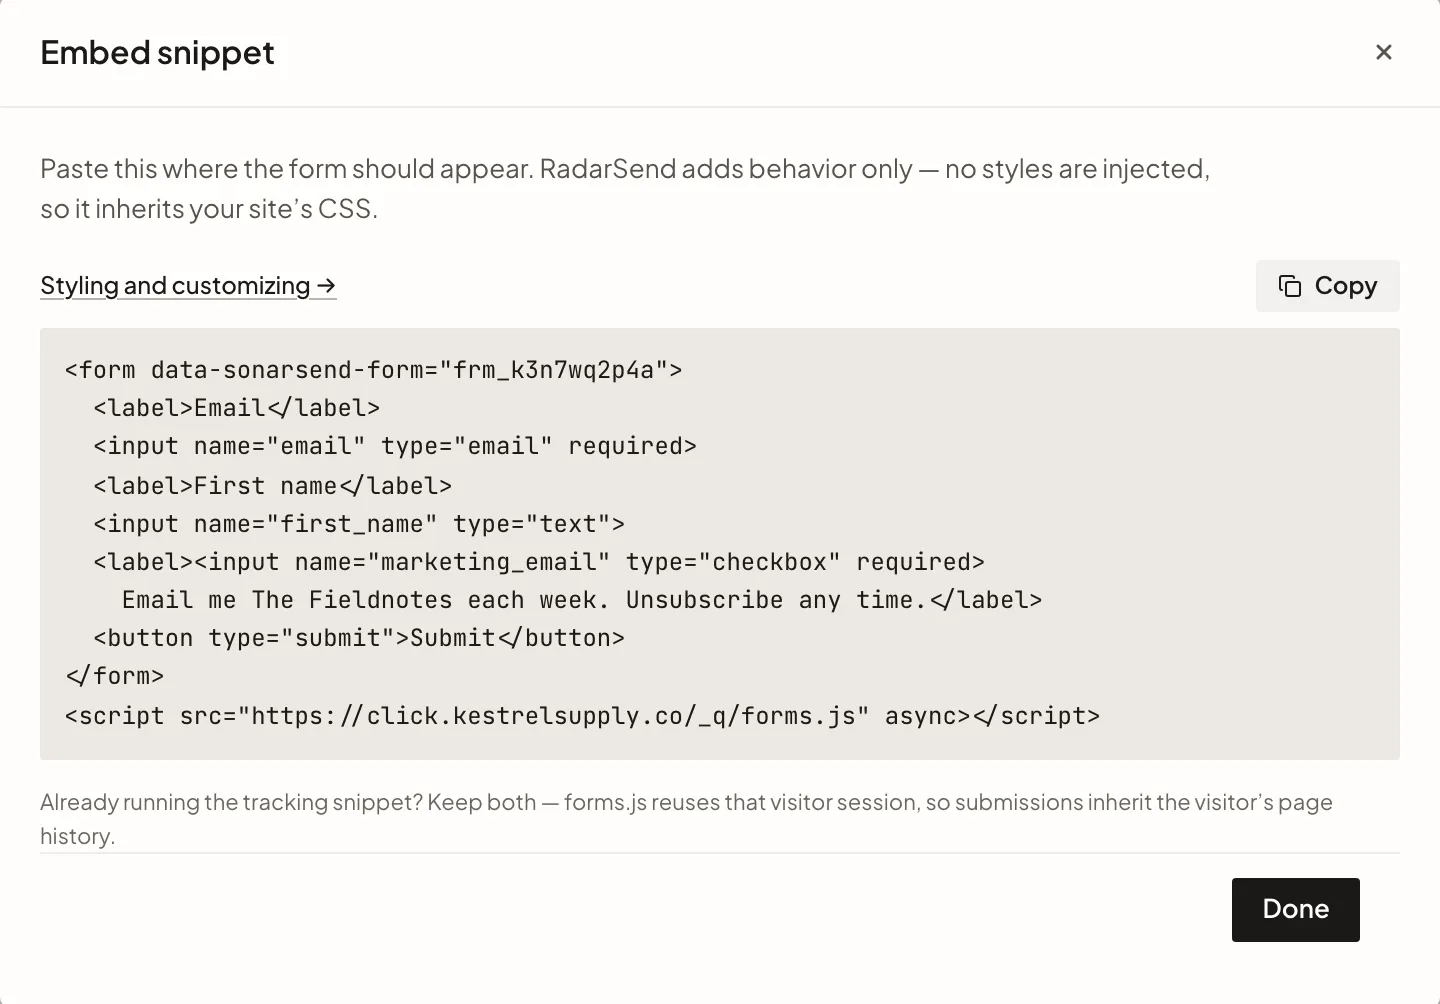Open the Styling and customizing link
Viewport: 1440px width, 1004px height.
pyautogui.click(x=188, y=286)
